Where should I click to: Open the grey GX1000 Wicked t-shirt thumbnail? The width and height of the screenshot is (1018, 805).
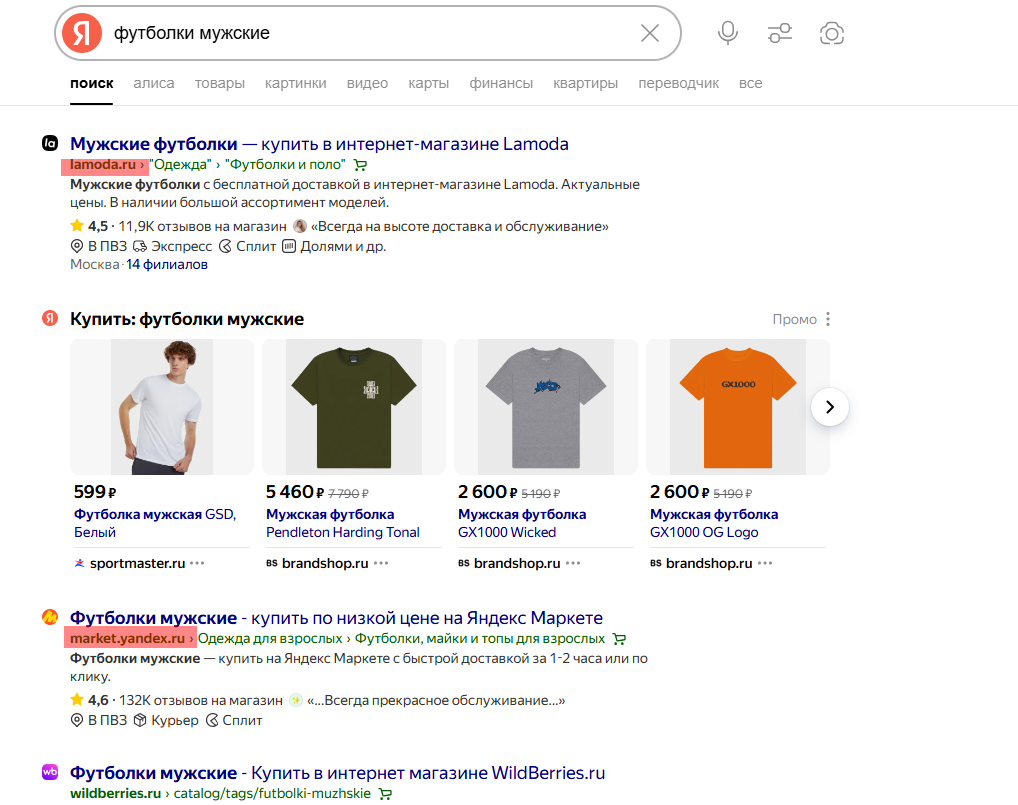[x=546, y=407]
